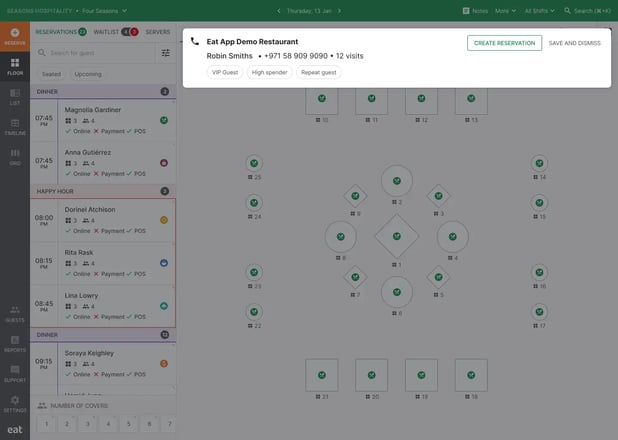Screen dimensions: 618x440
Task: Click the Notes icon in top bar
Action: coord(466,11)
